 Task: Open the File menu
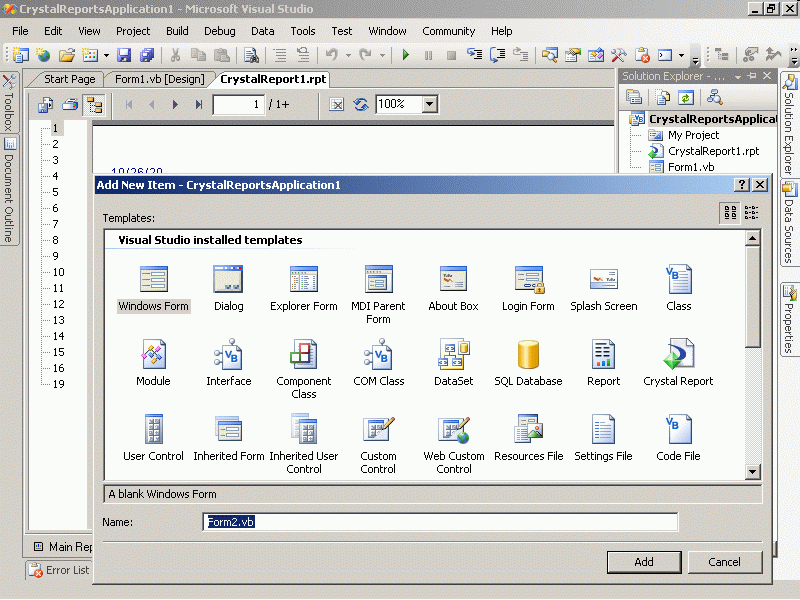coord(20,31)
